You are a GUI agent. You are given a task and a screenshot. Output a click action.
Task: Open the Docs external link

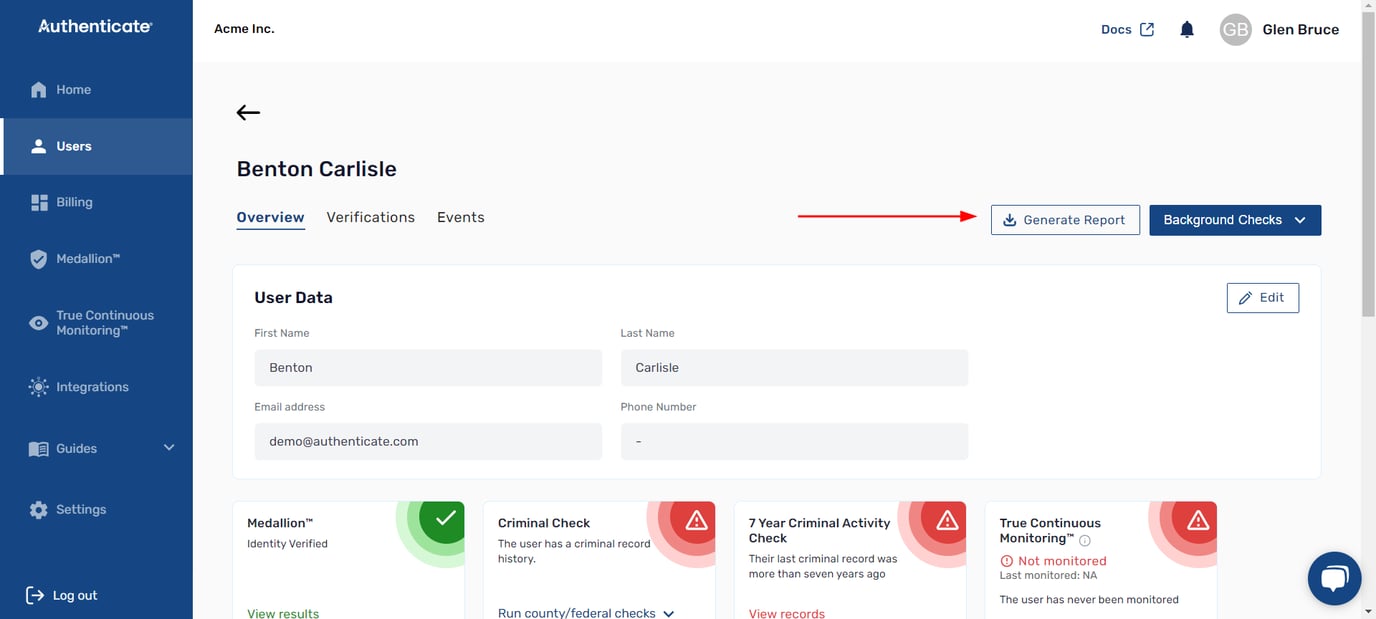(1127, 30)
